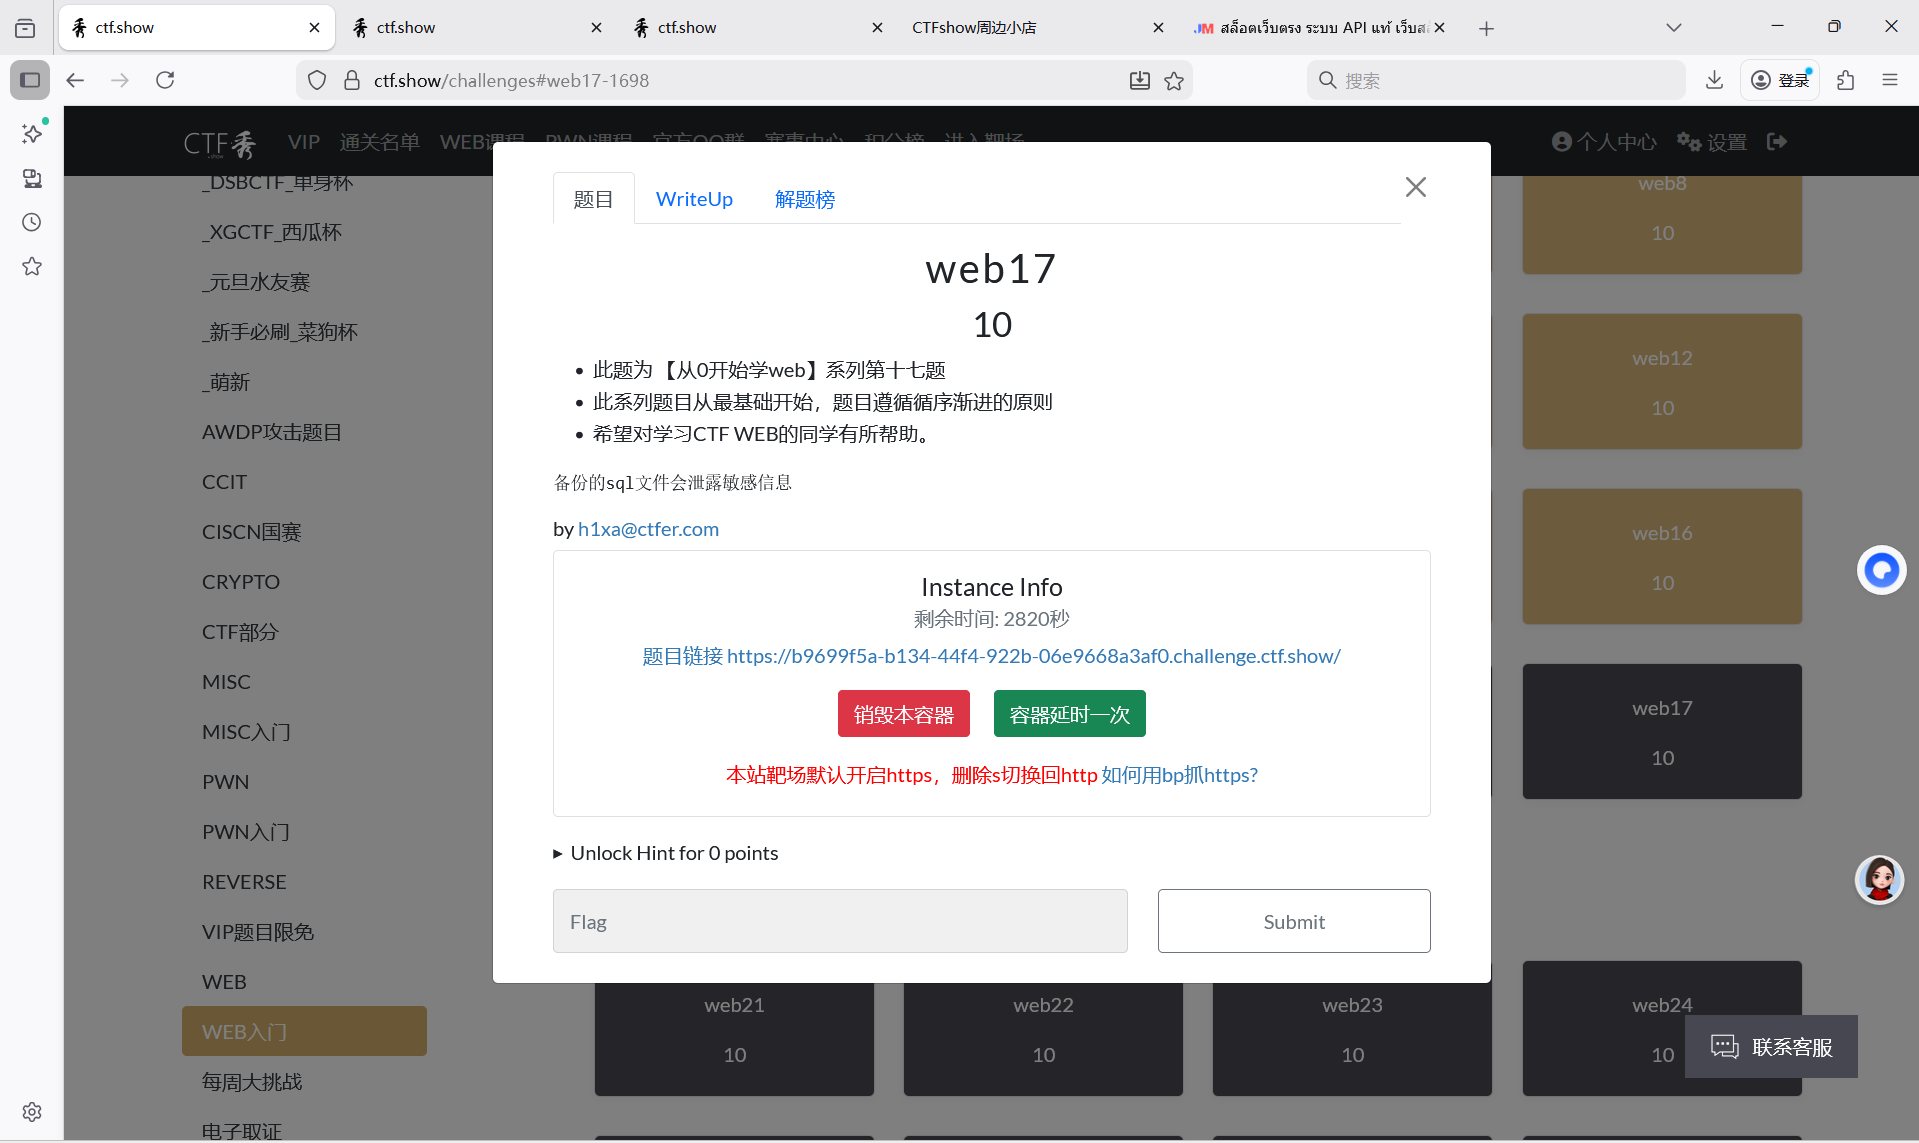This screenshot has width=1919, height=1143.
Task: Open sidebar settings gear
Action: (32, 1112)
